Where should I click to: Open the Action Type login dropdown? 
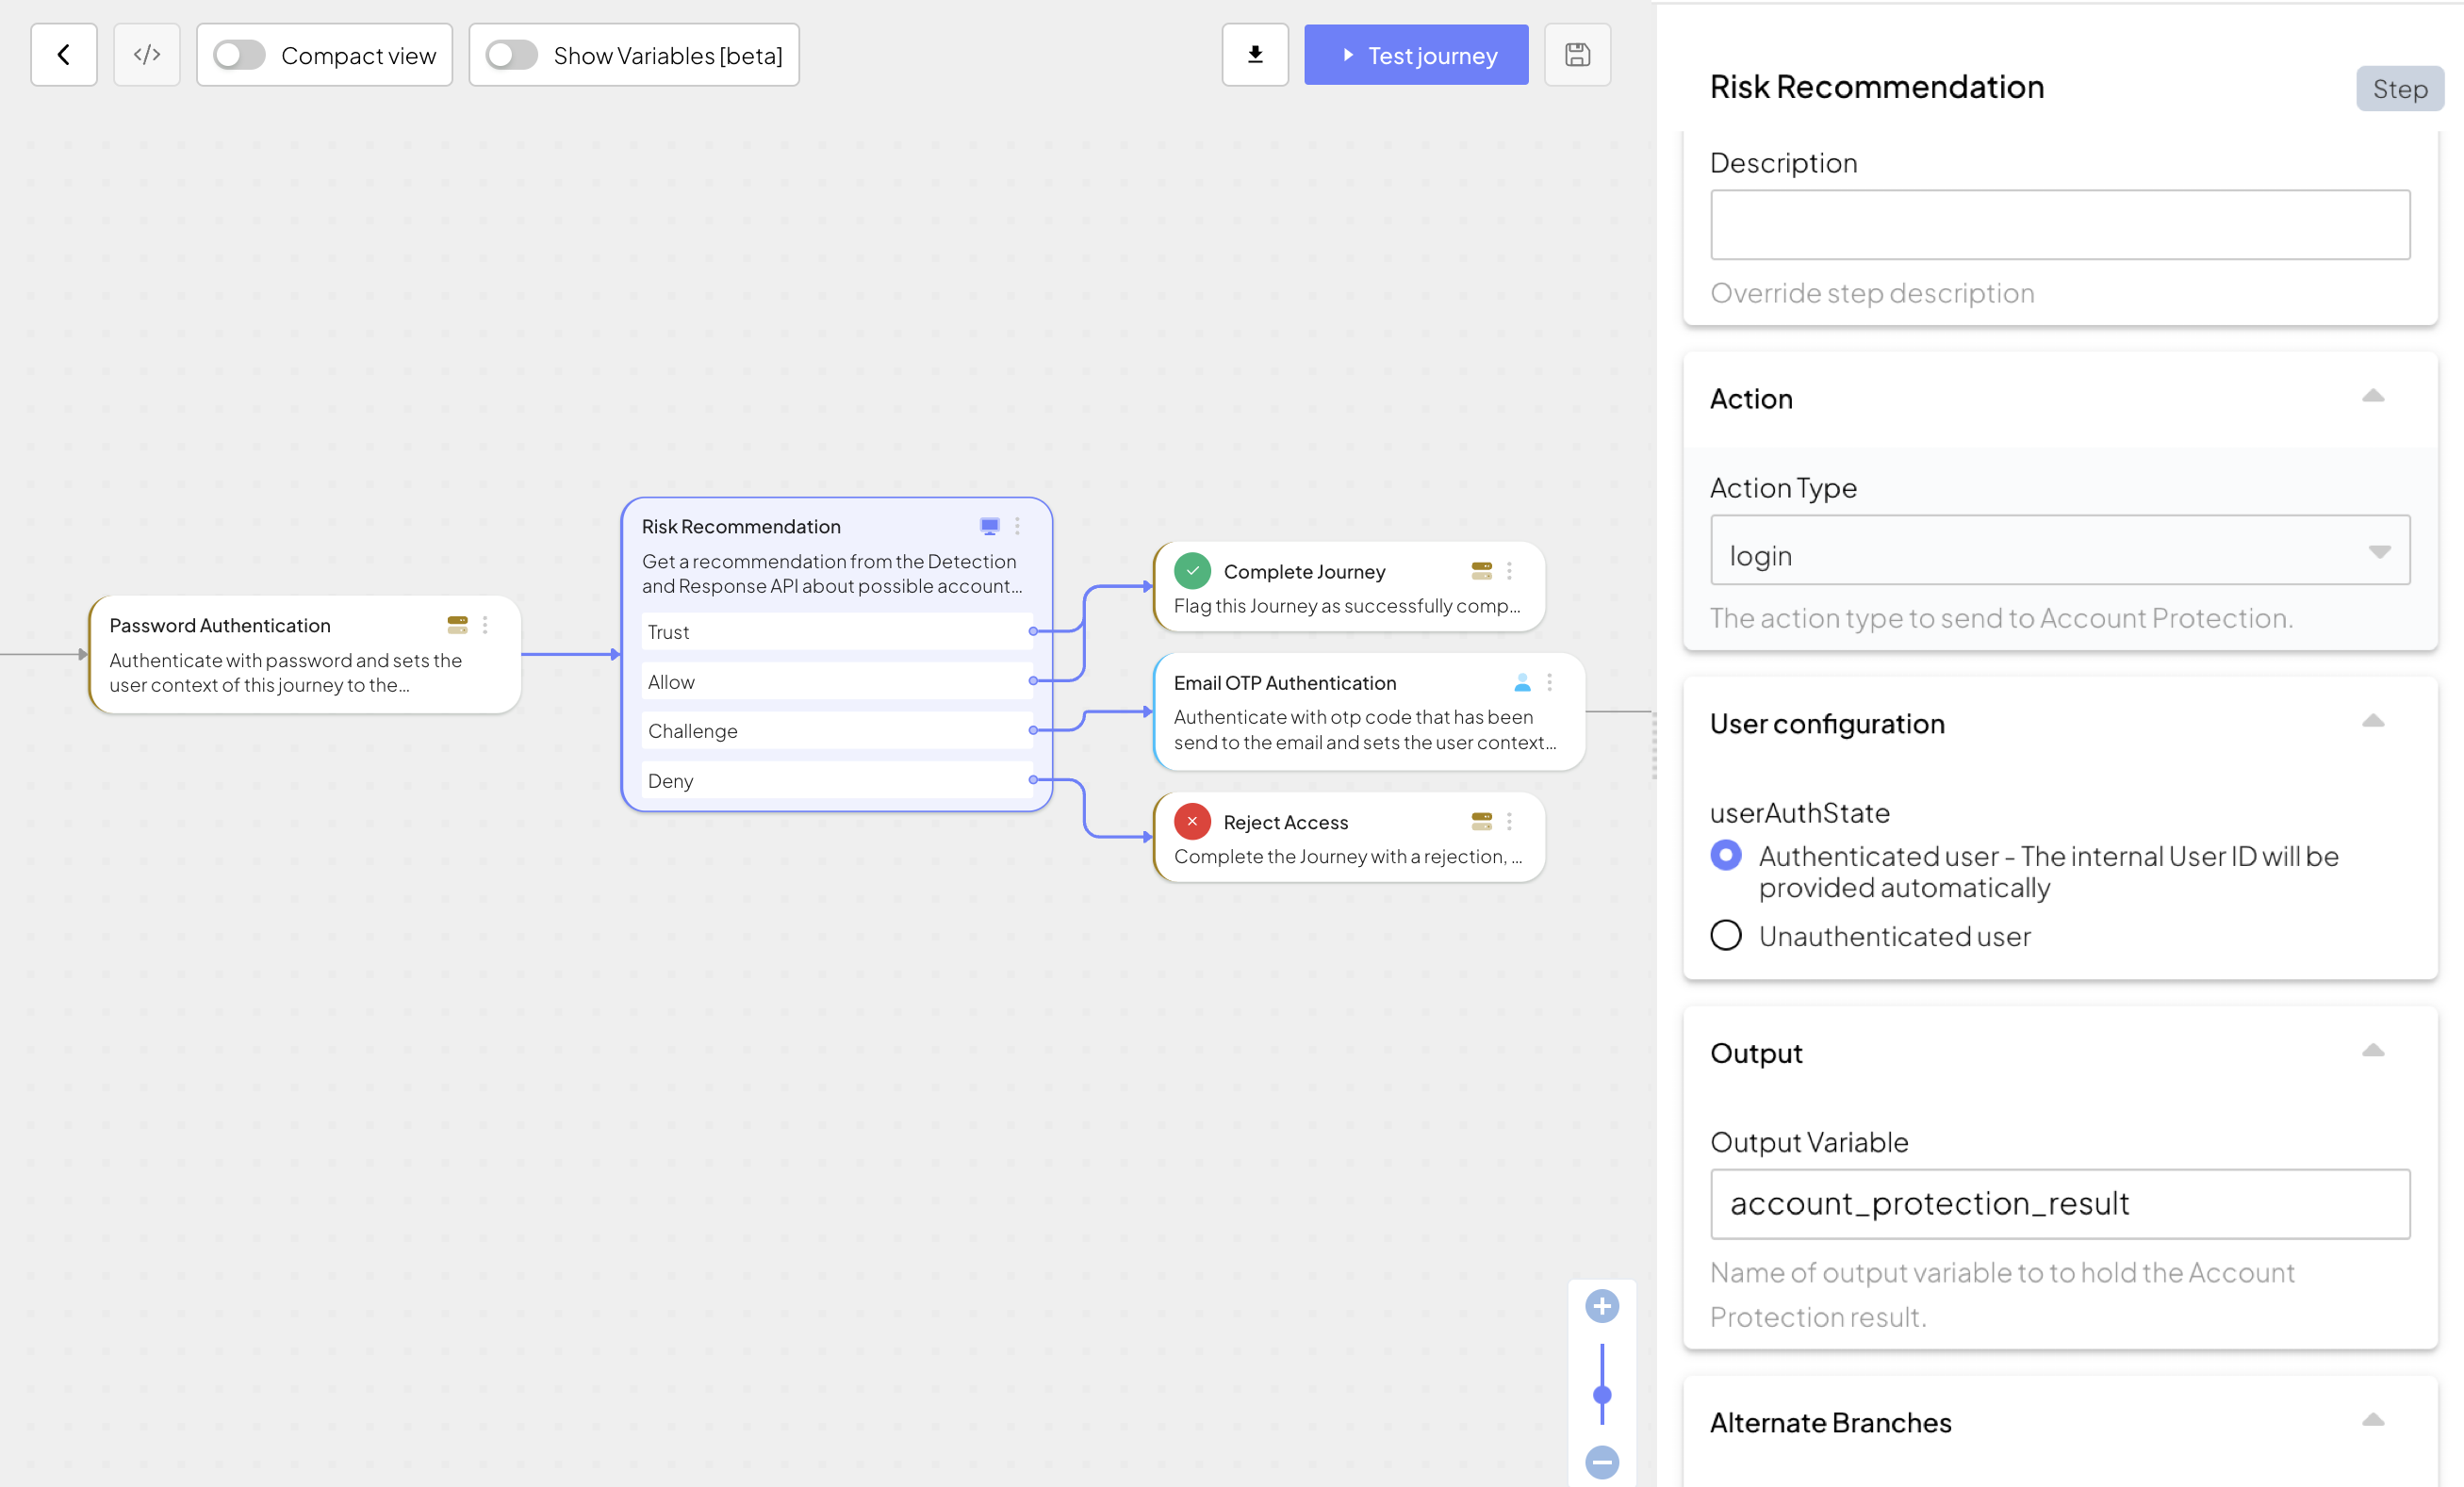pos(2060,552)
